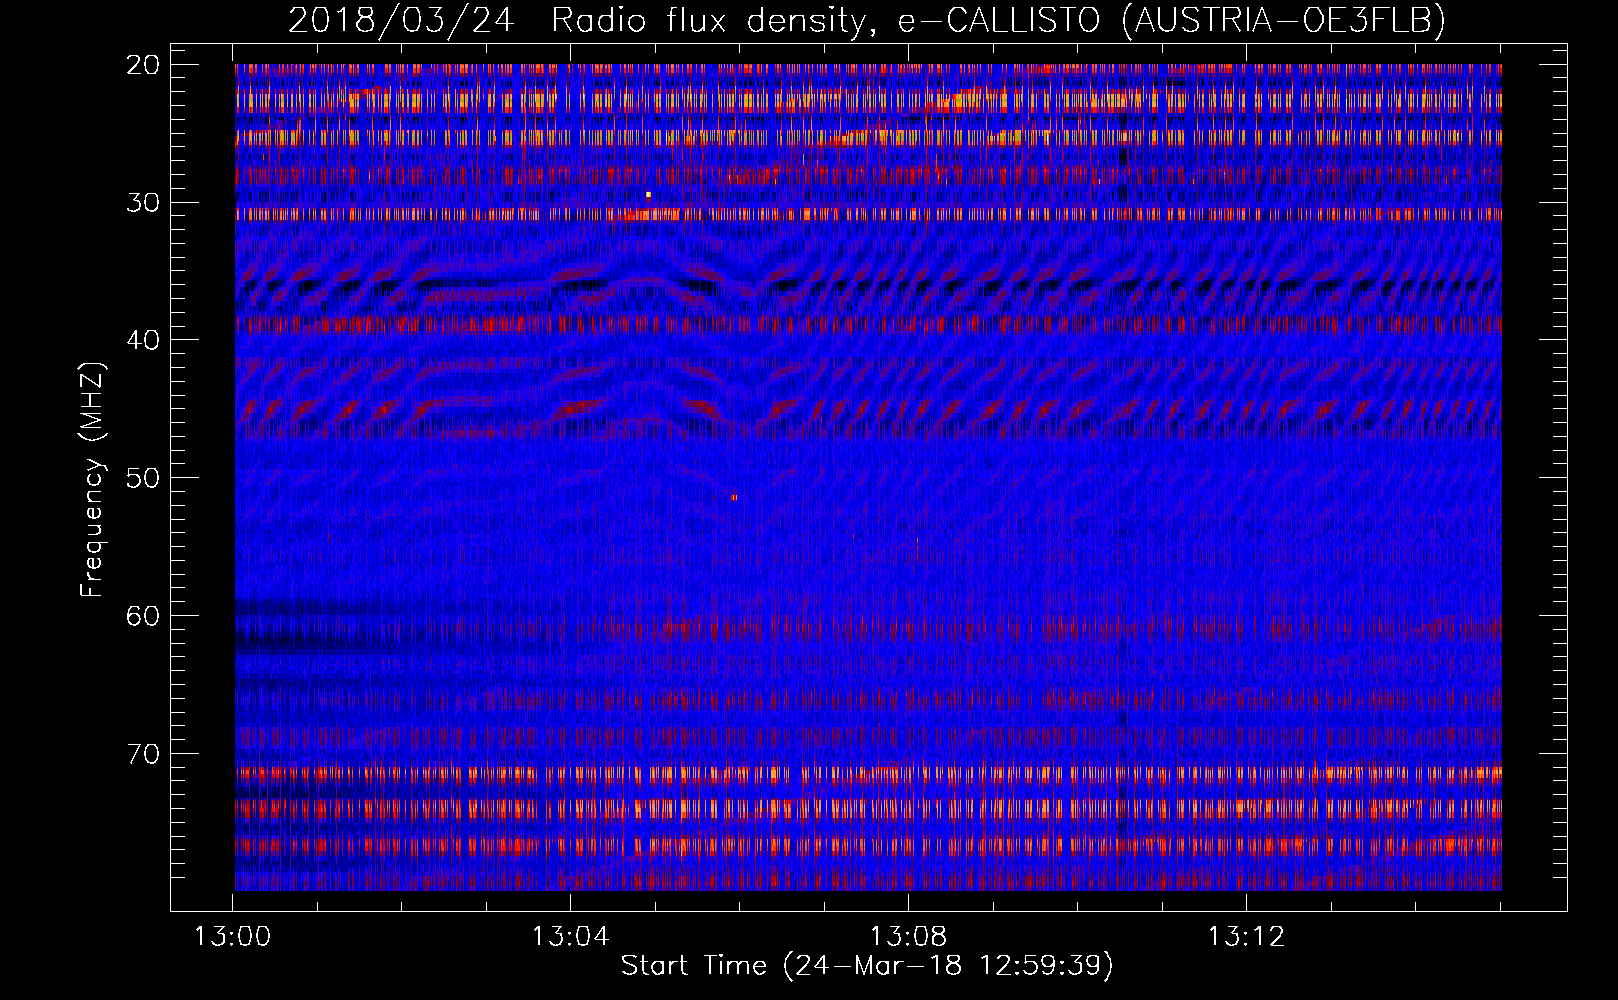Click the '50' frequency tick label

[x=144, y=477]
